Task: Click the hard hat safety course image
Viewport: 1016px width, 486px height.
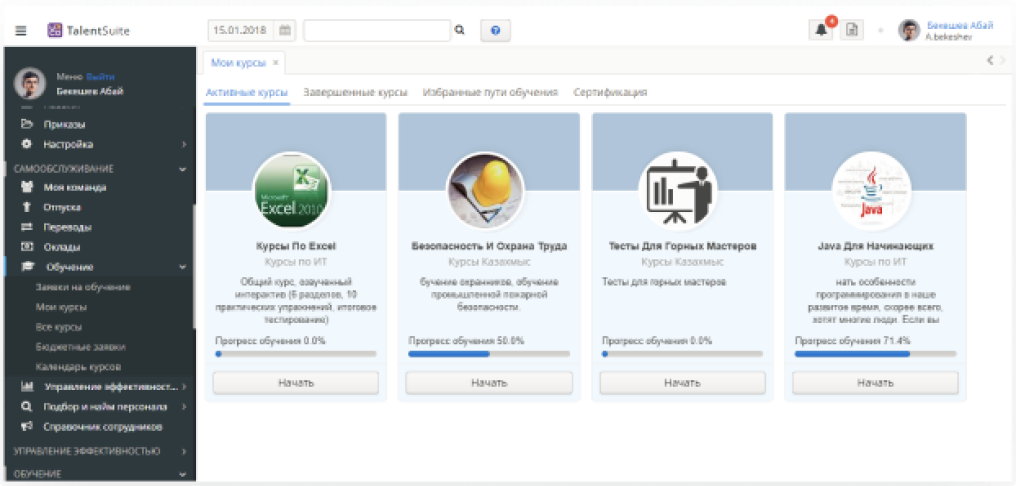Action: [x=485, y=191]
